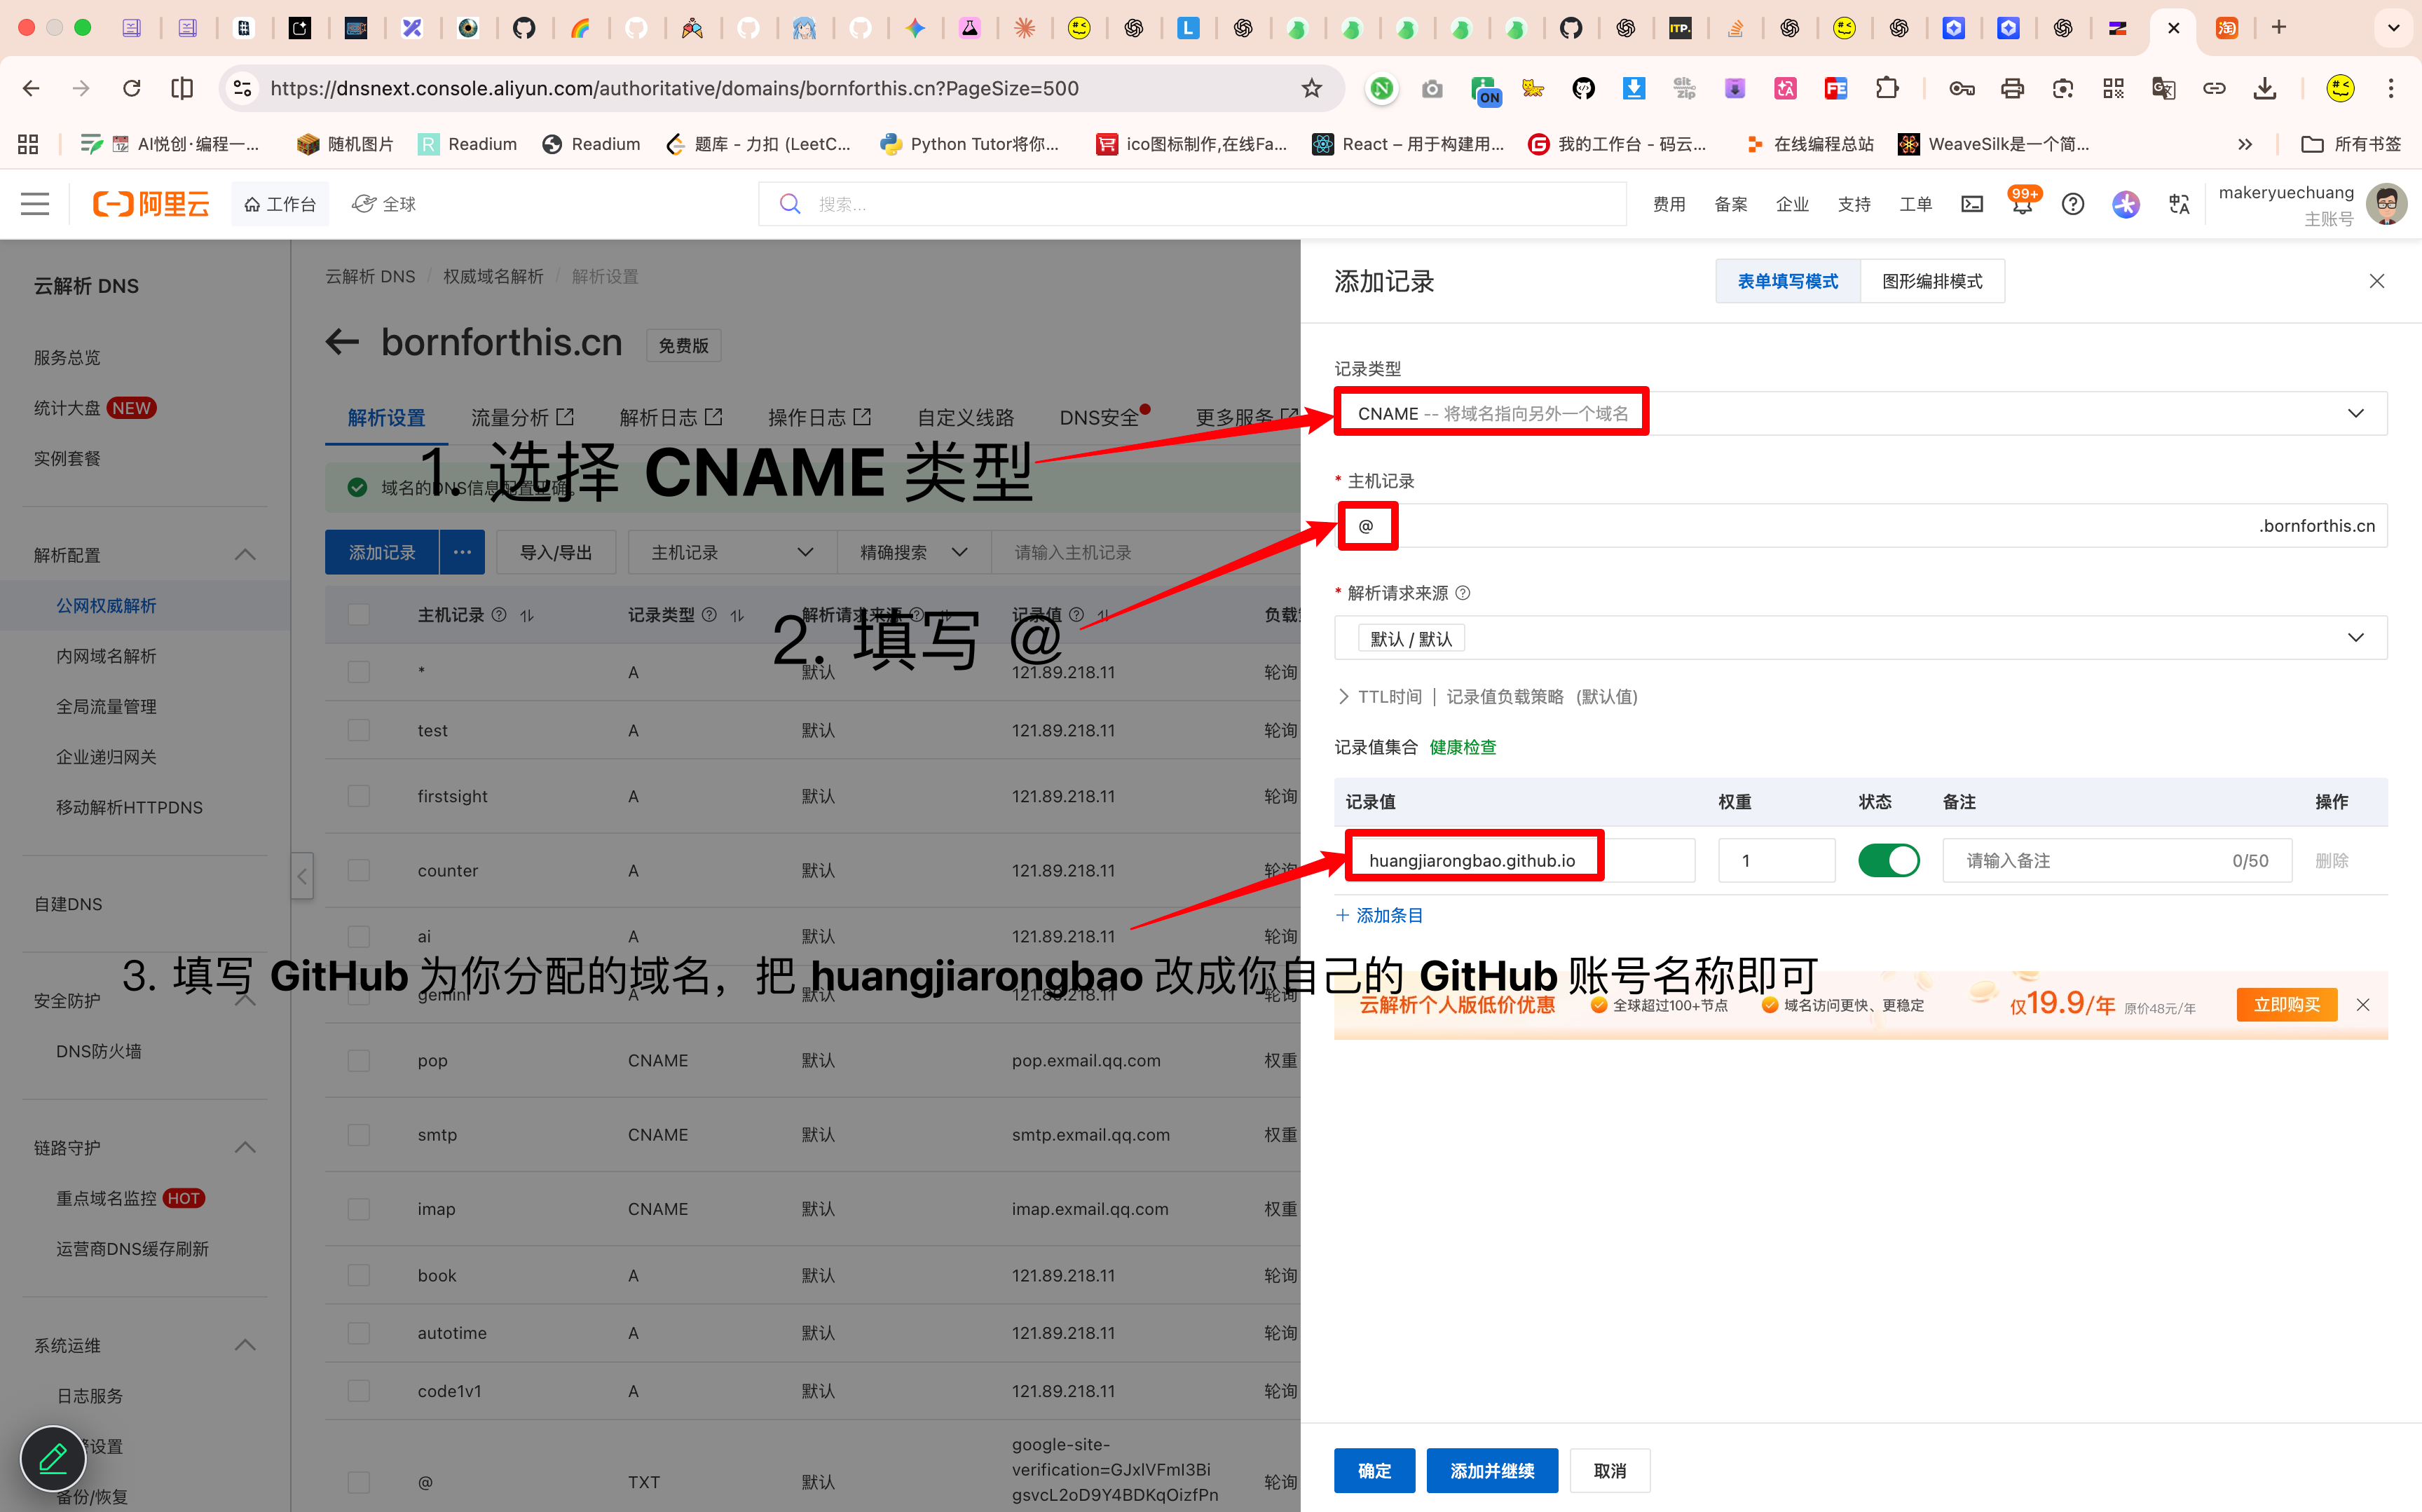Toggle the record value 状态 switch
2422x1512 pixels.
coord(1888,860)
